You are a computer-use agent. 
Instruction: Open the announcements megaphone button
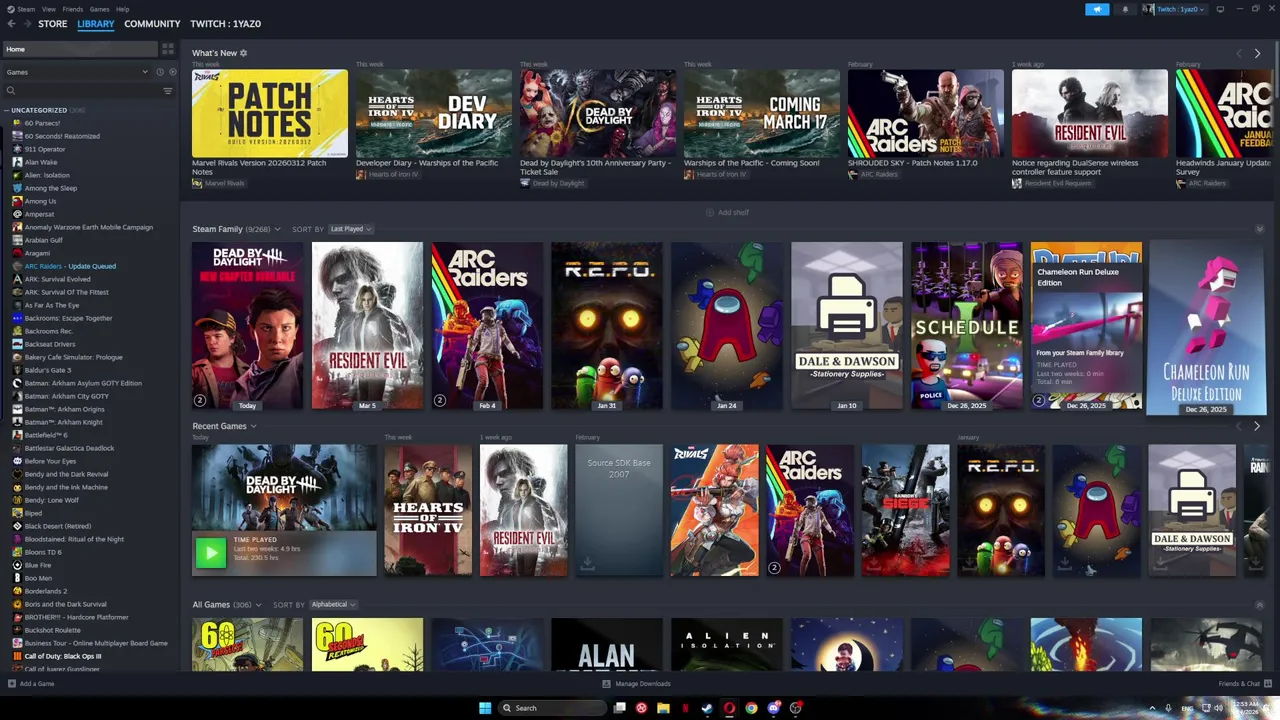click(1097, 9)
